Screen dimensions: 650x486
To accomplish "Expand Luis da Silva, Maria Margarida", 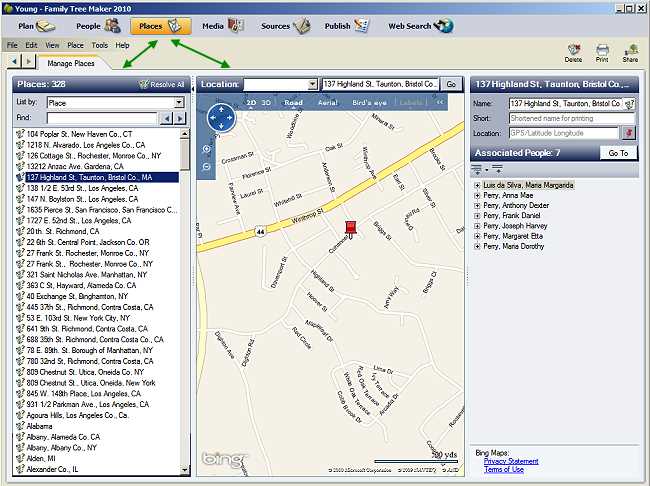I will pos(477,185).
